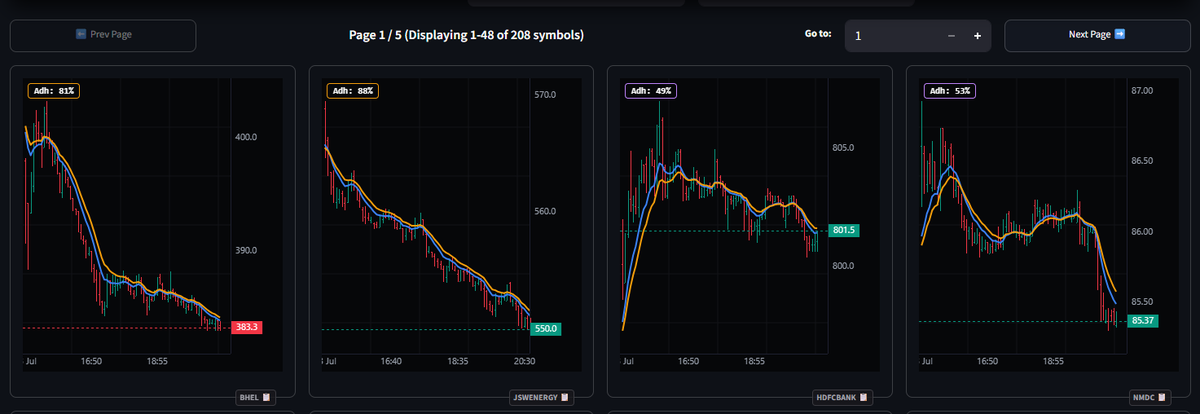The image size is (1200, 414).
Task: Click the 560.0 axis label on JSWENERGY chart
Action: point(546,211)
